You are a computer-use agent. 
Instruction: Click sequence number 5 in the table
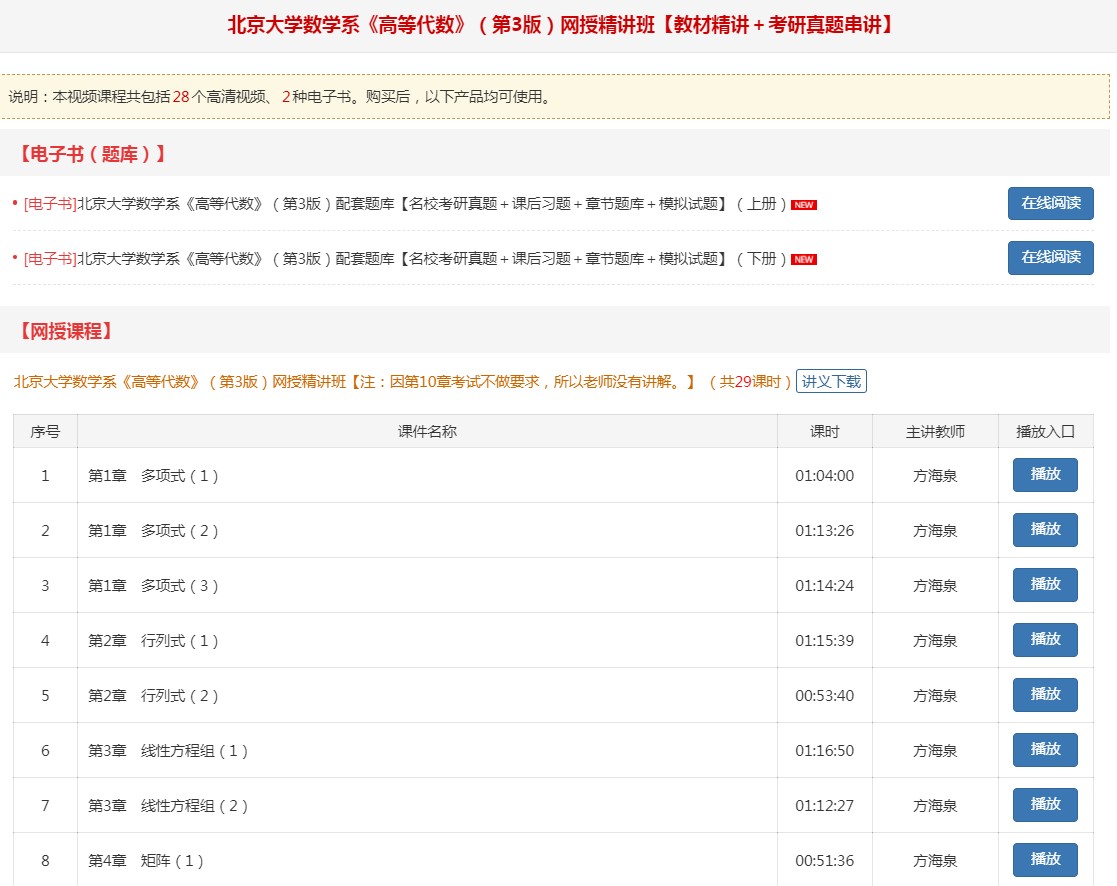45,696
